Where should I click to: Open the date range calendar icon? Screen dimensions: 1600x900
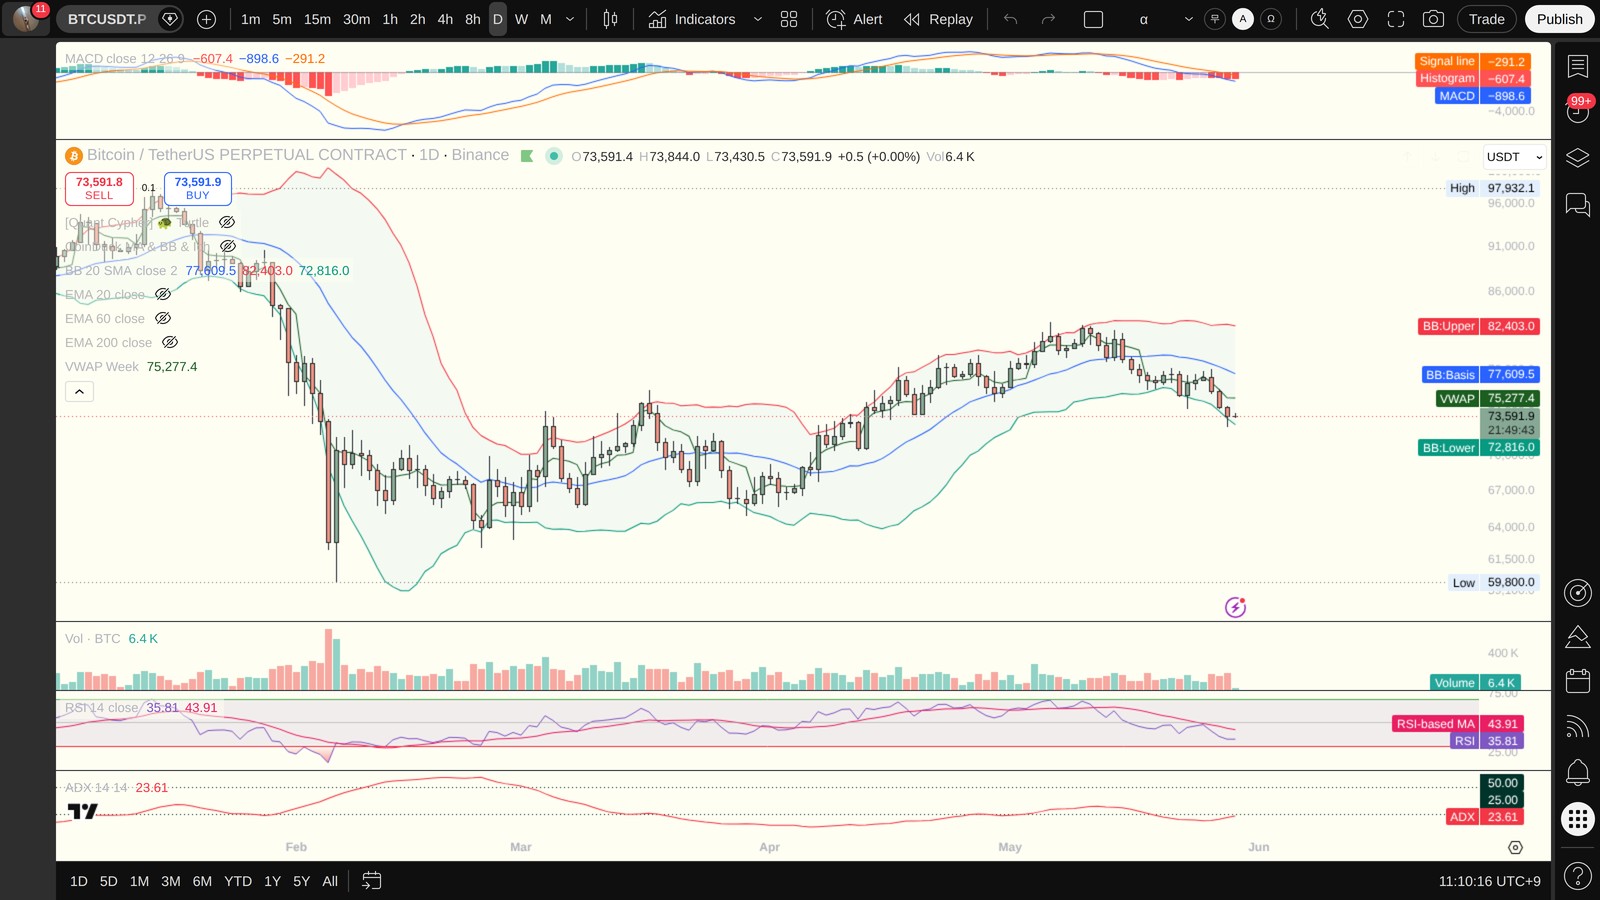(371, 881)
